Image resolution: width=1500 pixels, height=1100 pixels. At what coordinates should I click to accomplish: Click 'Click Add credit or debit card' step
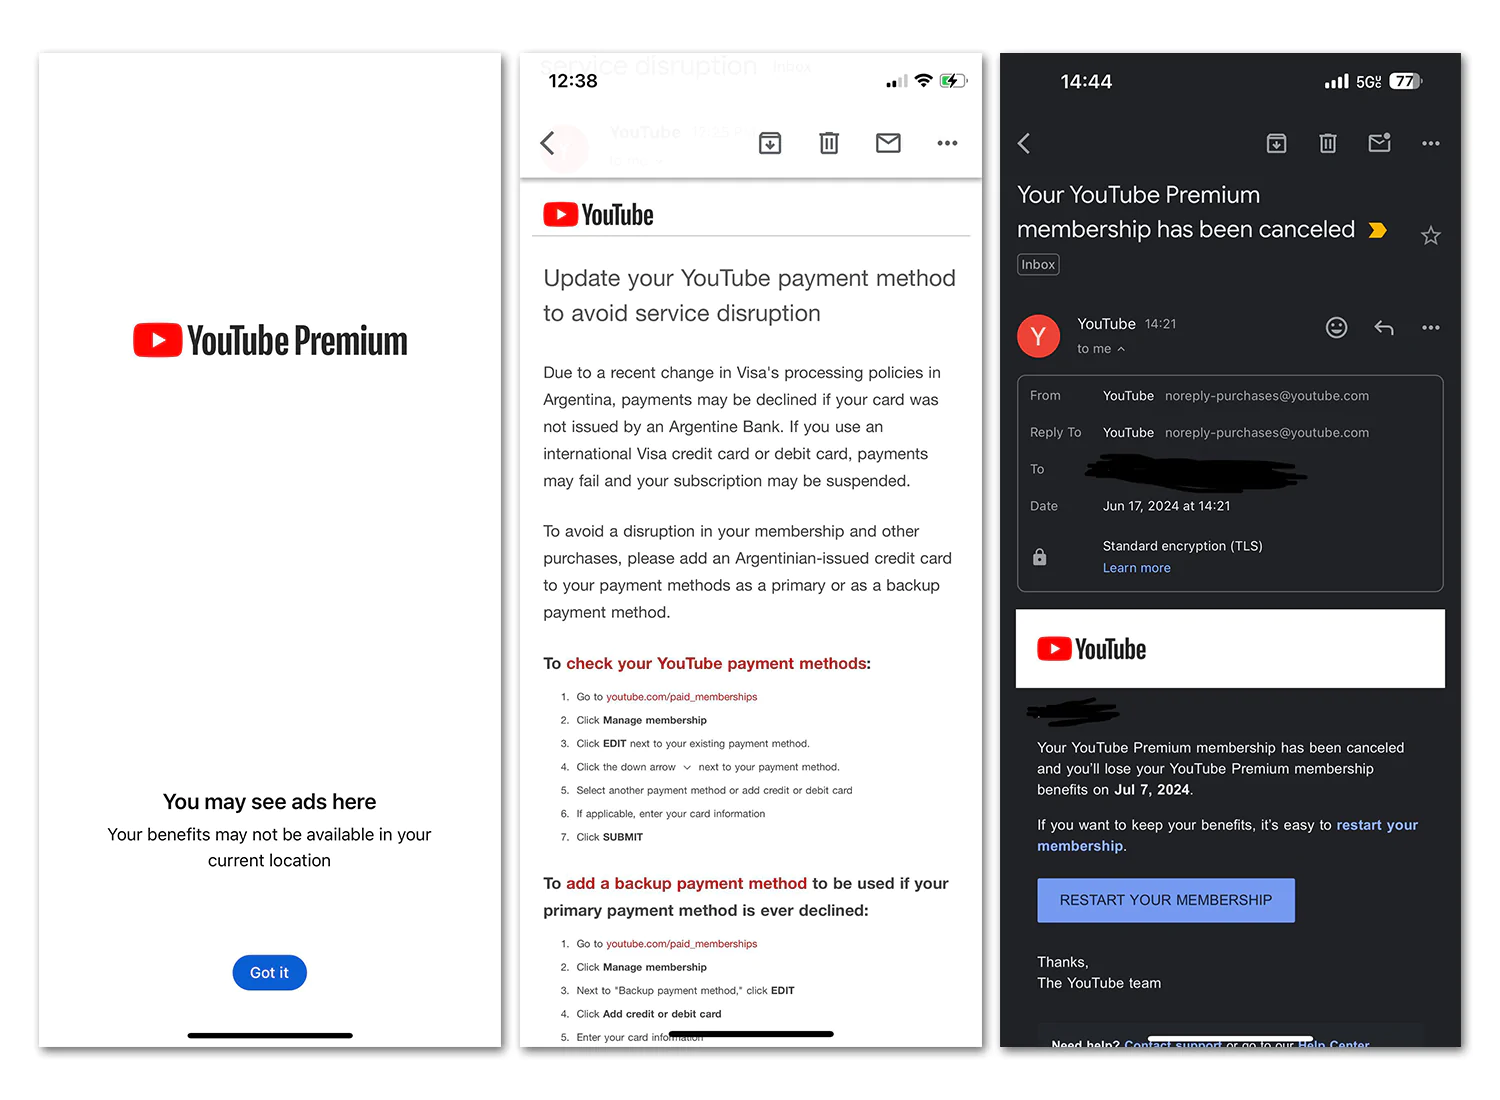pyautogui.click(x=648, y=1014)
